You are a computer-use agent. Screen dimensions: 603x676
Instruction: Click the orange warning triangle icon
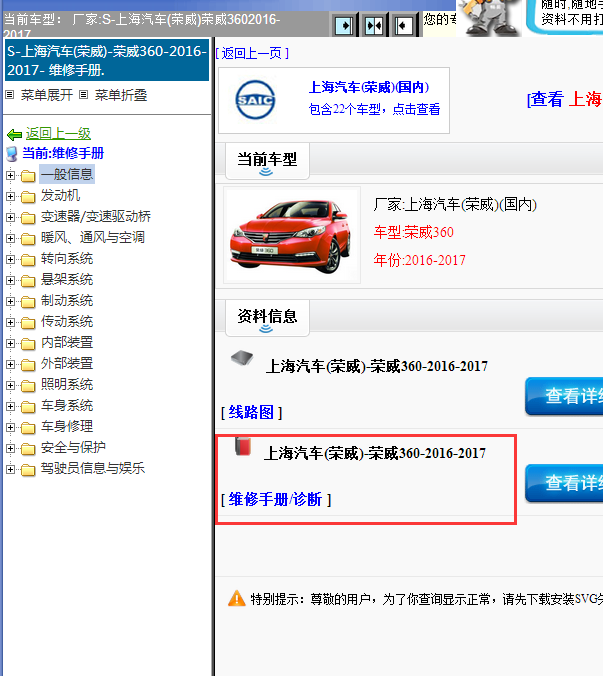coord(237,598)
